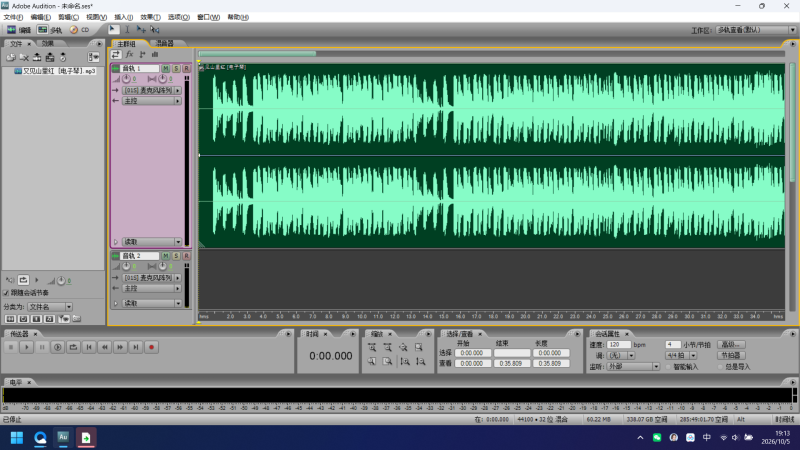This screenshot has height=450, width=800.
Task: Mute track 2 with M button
Action: pyautogui.click(x=165, y=256)
